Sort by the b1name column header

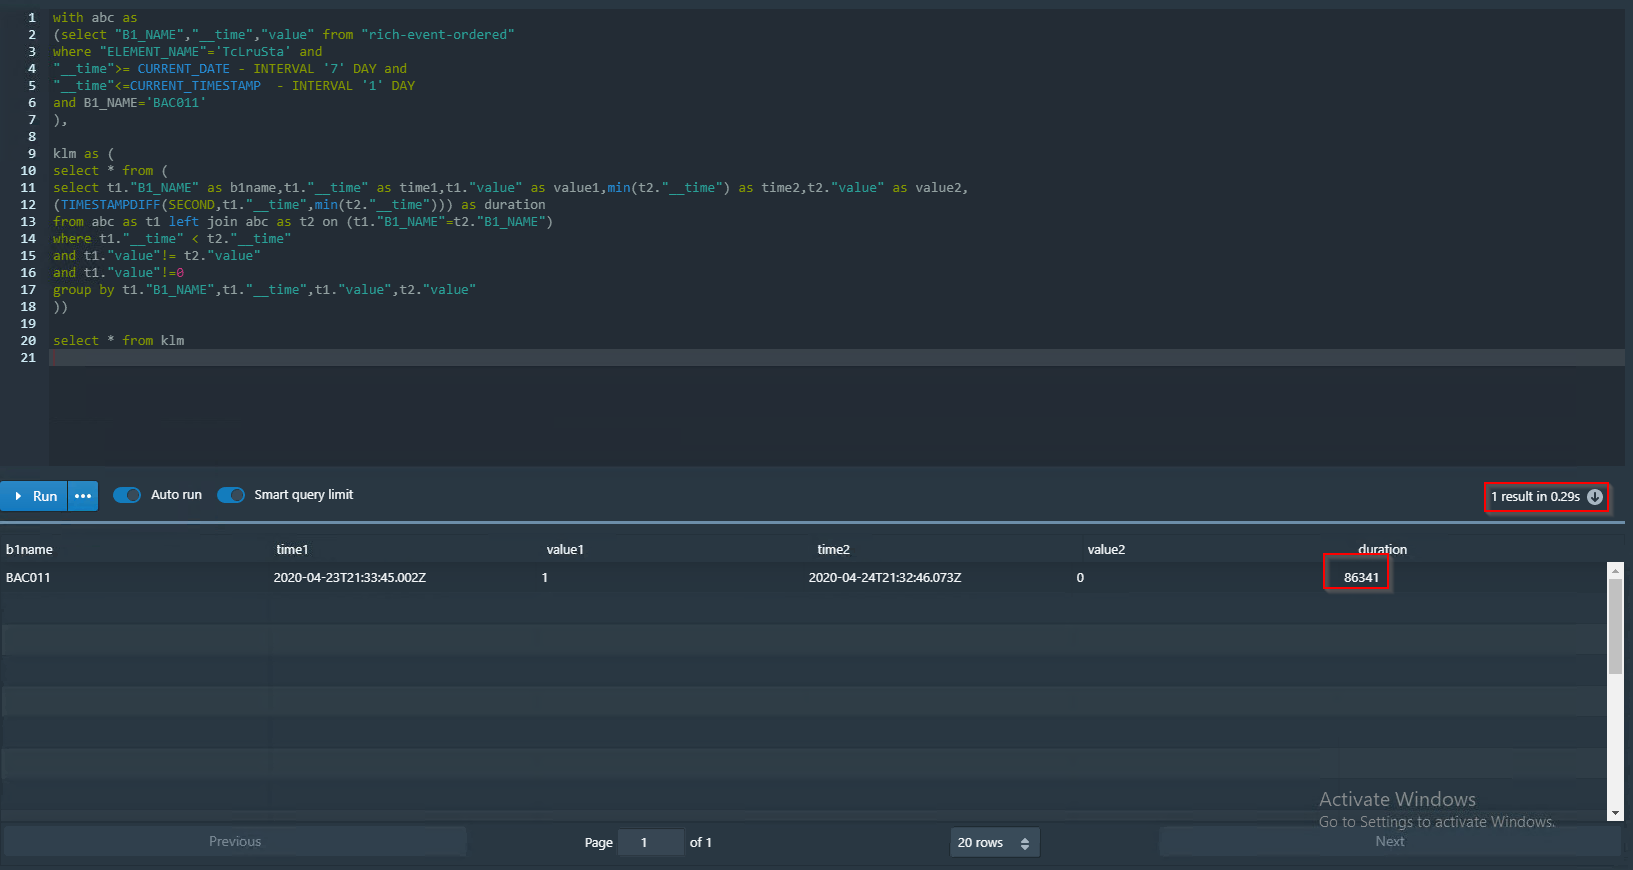point(29,549)
